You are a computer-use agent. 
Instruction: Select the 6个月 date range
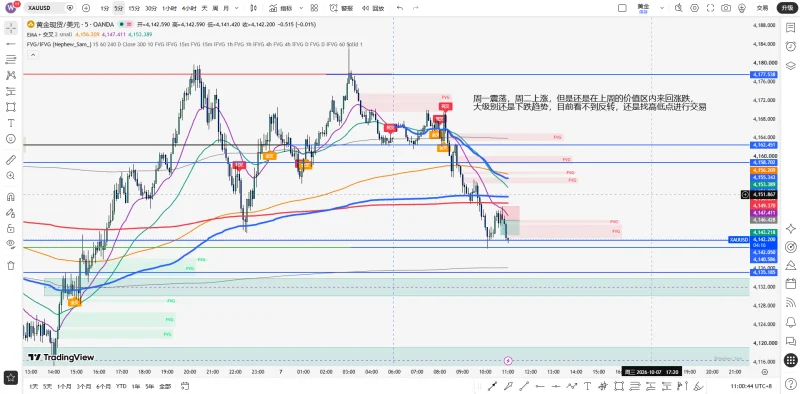click(x=104, y=386)
